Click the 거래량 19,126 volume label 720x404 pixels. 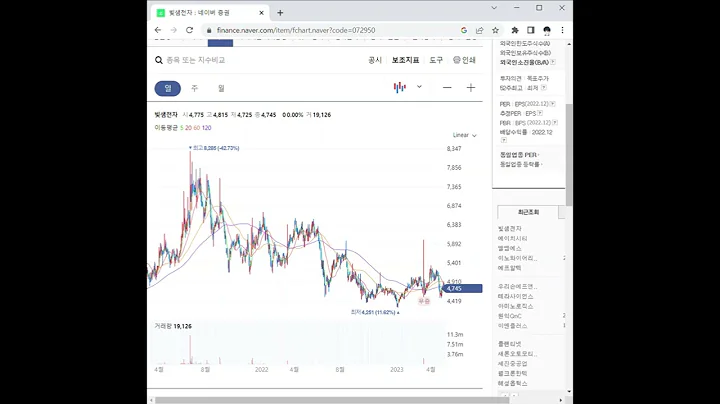[173, 326]
